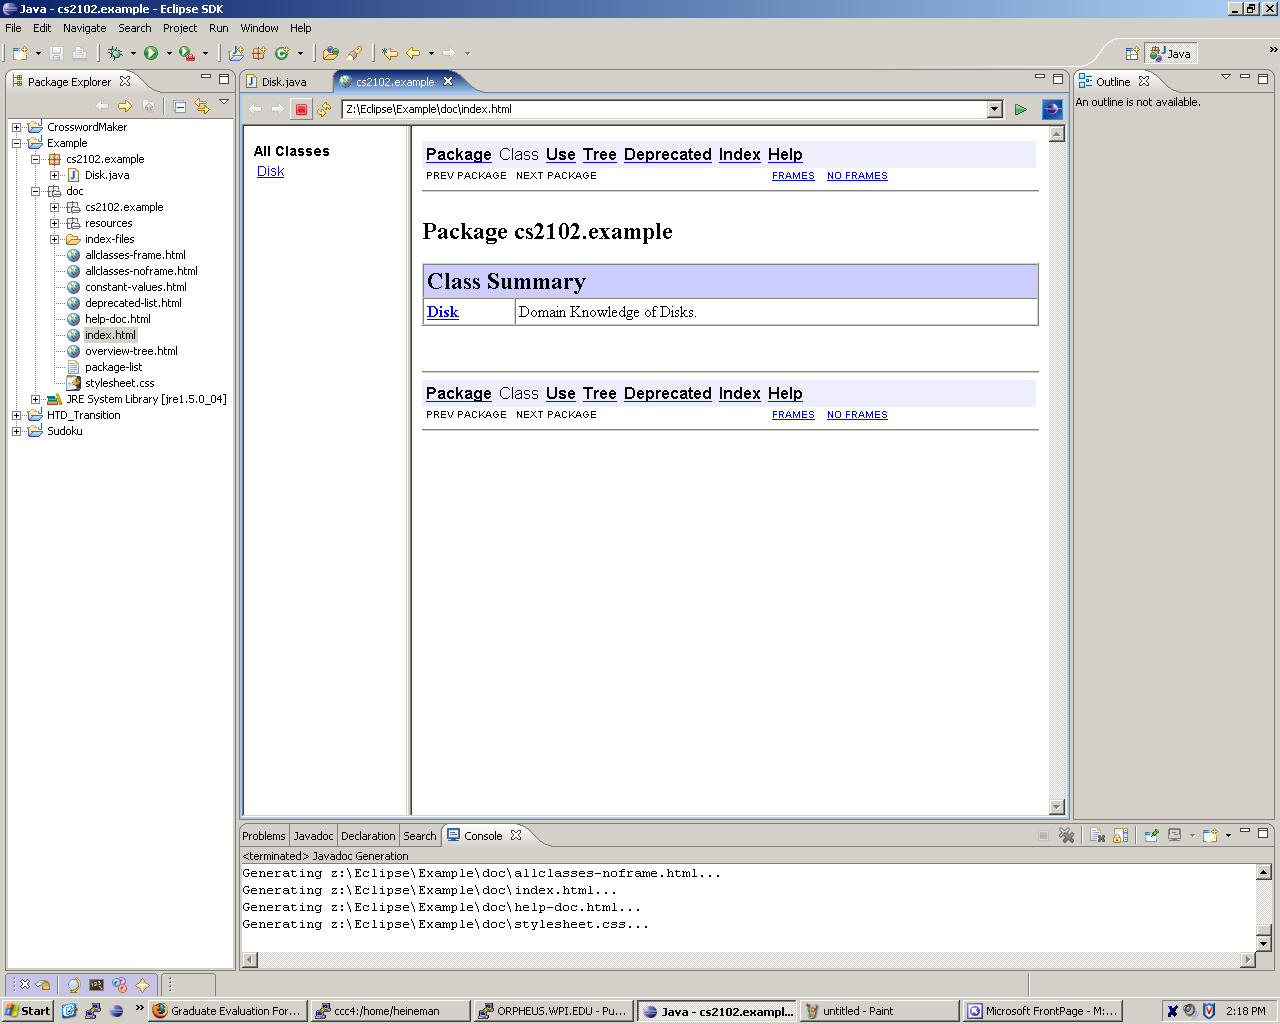The height and width of the screenshot is (1024, 1280).
Task: Click Package Explorer Forward arrow icon
Action: tap(125, 106)
